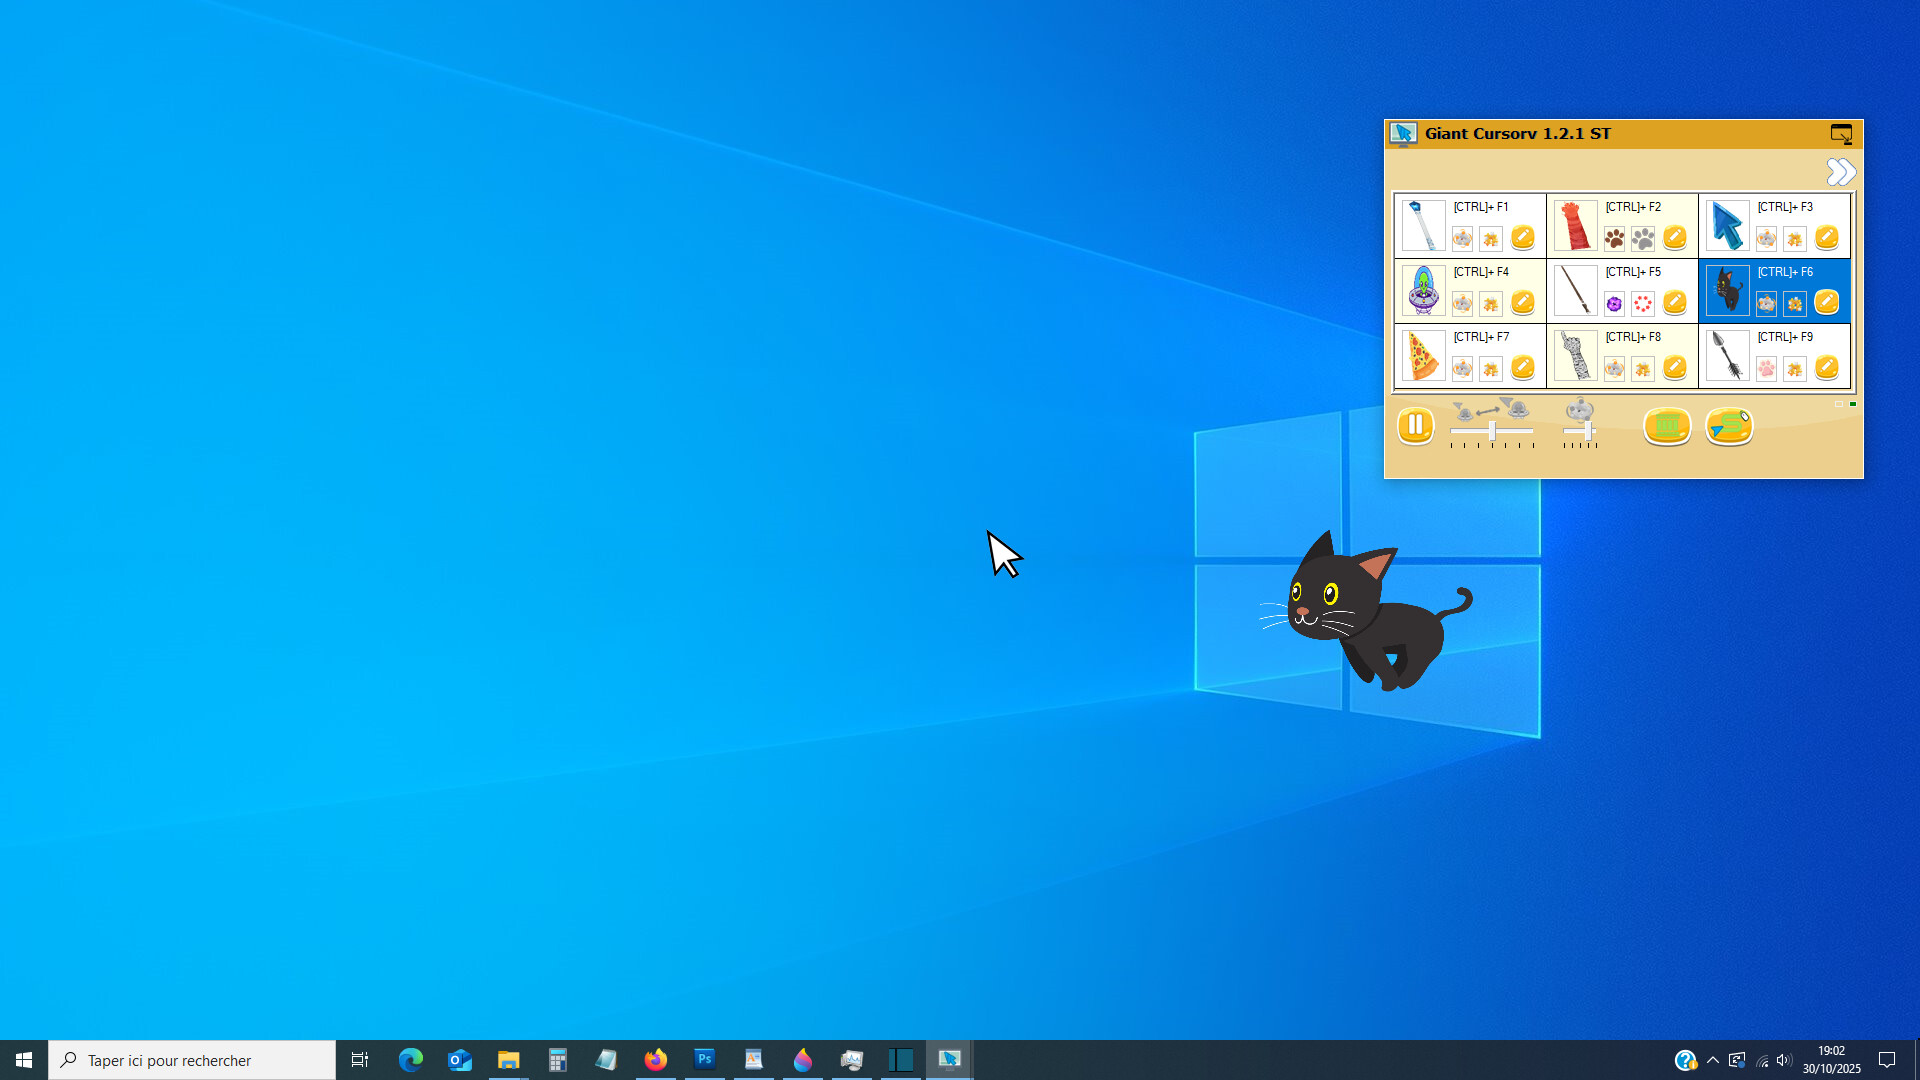The width and height of the screenshot is (1920, 1080).
Task: Edit the black cat cursor (F6)
Action: [x=1826, y=302]
